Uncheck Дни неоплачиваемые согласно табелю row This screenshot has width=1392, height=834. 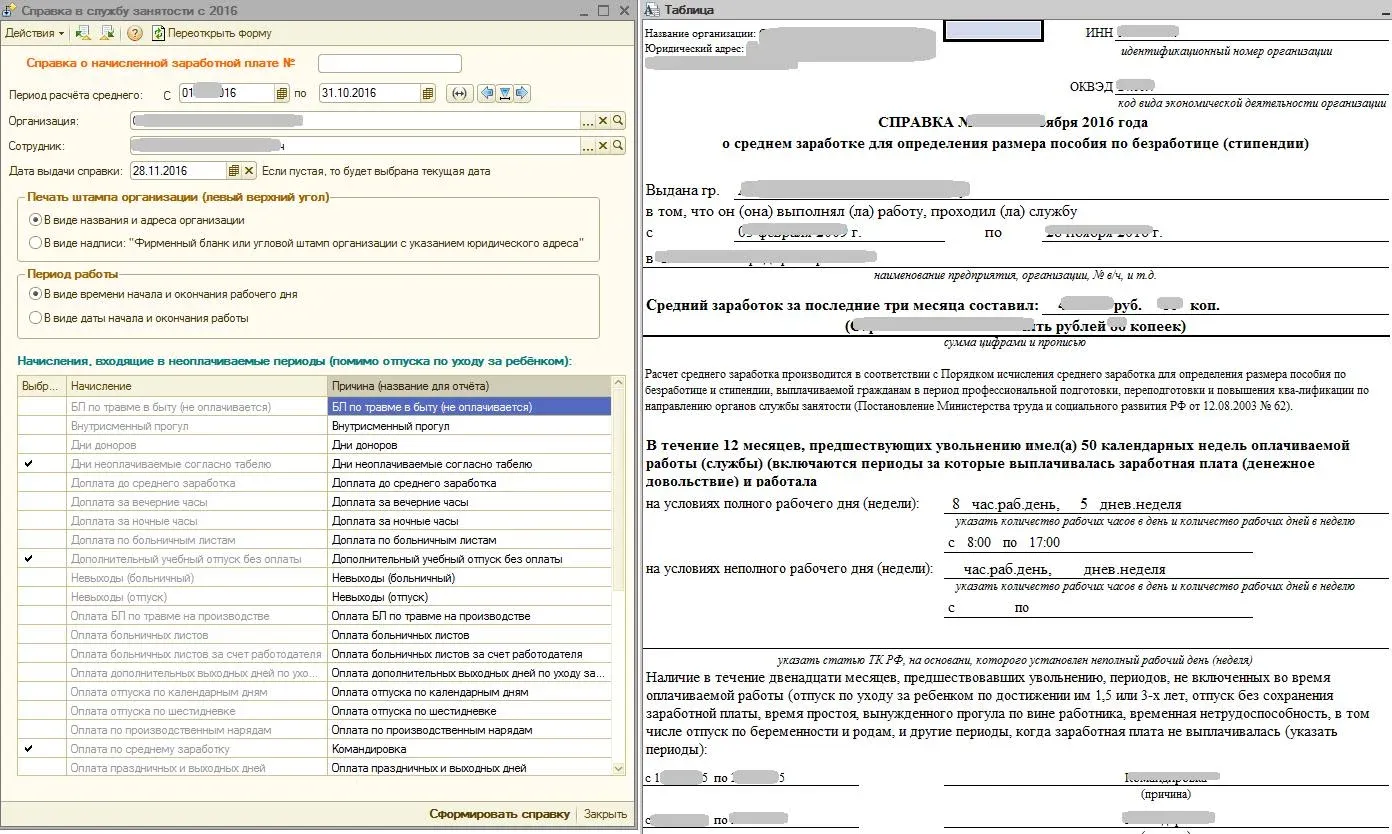tap(28, 464)
